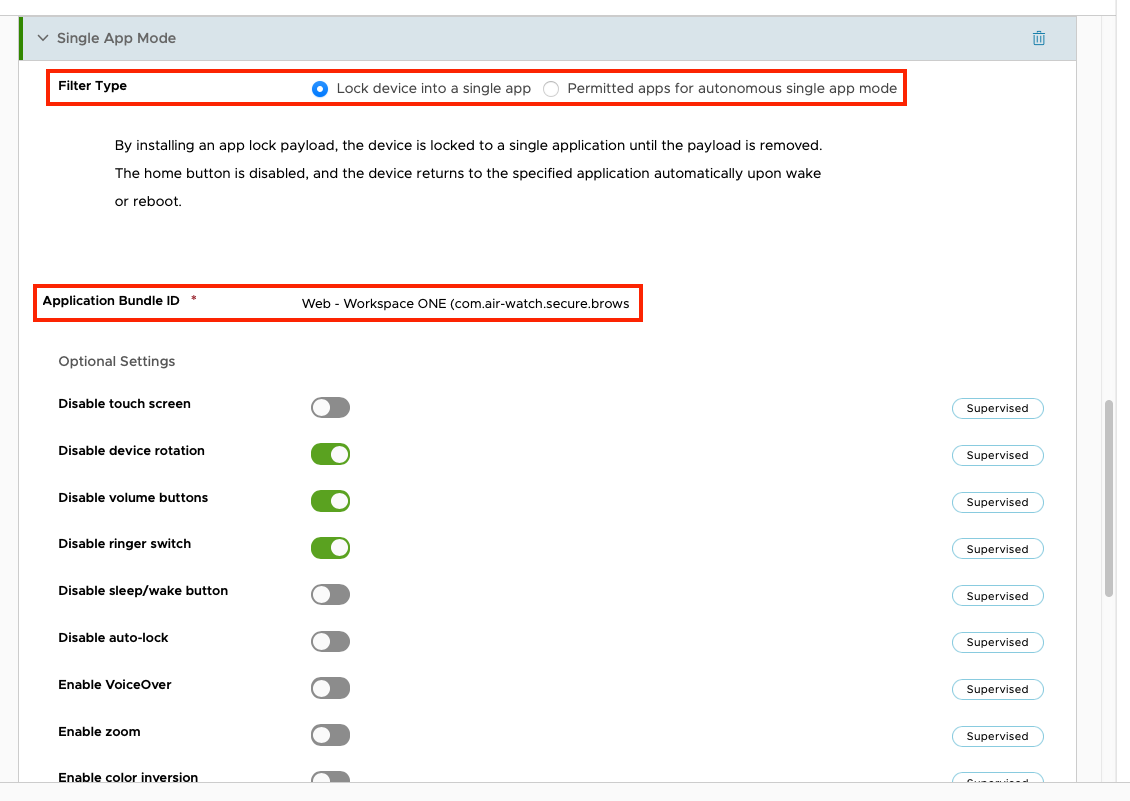Turn off Disable device rotation toggle
1130x801 pixels.
pyautogui.click(x=330, y=455)
